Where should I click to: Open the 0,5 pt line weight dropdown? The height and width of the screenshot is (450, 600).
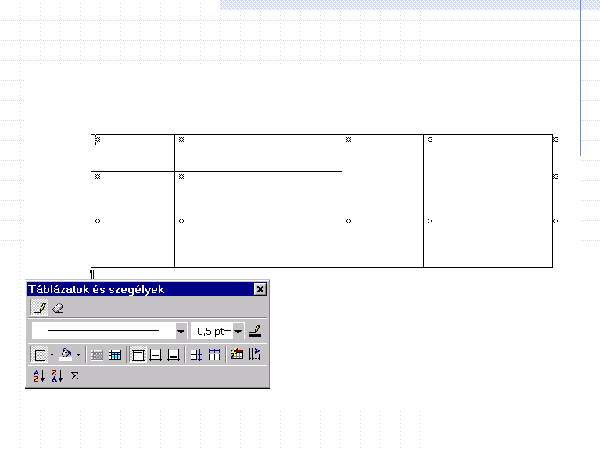[x=238, y=330]
